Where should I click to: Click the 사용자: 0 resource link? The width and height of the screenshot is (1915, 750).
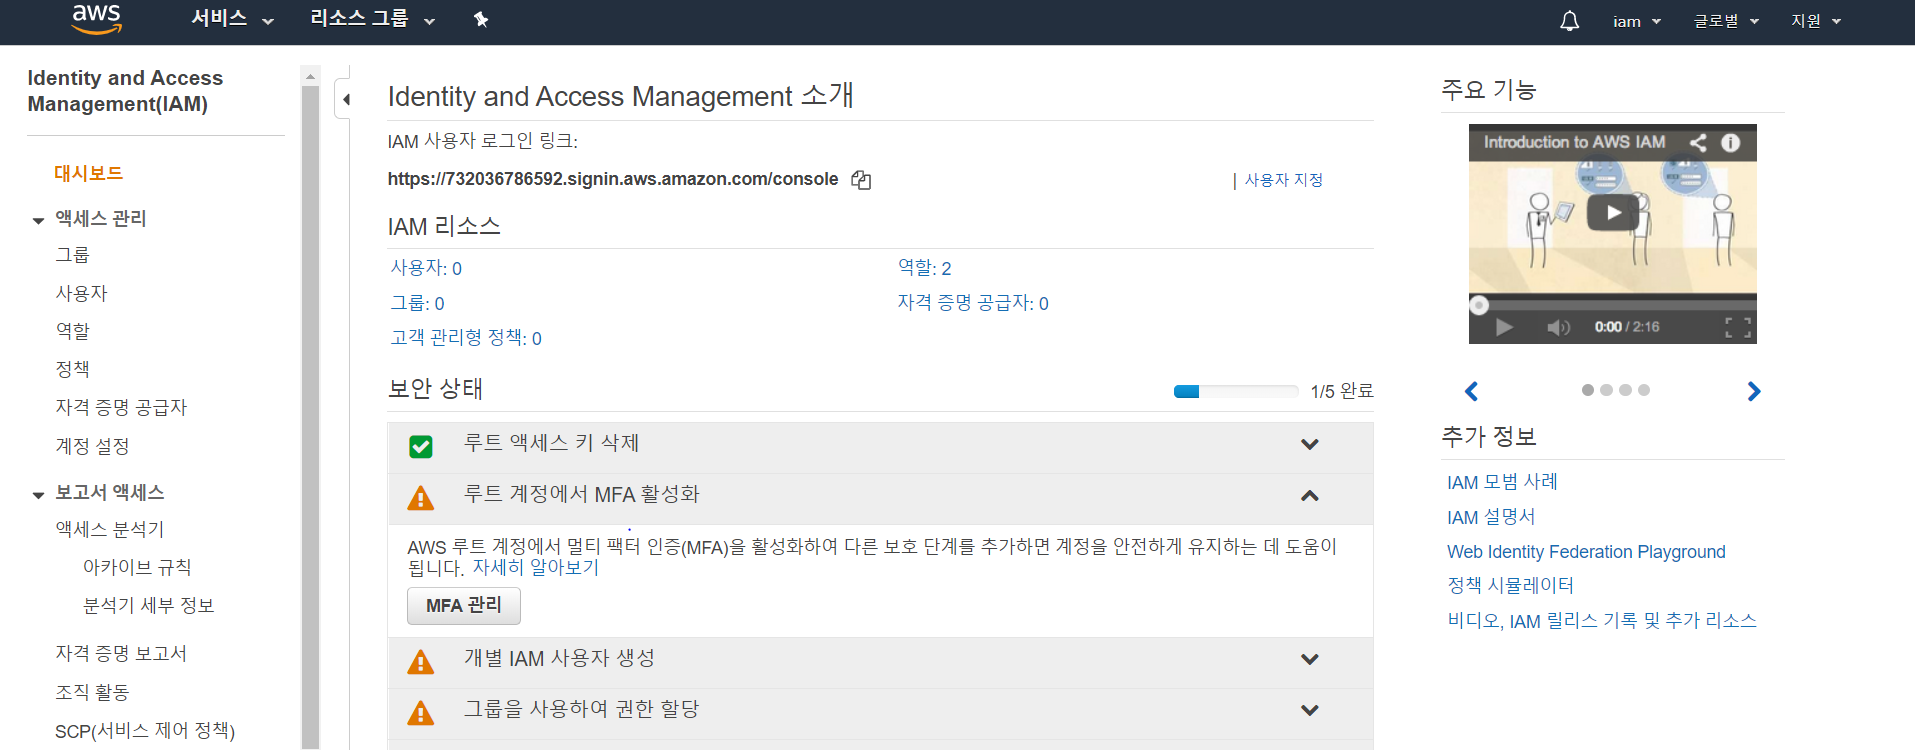pos(426,268)
